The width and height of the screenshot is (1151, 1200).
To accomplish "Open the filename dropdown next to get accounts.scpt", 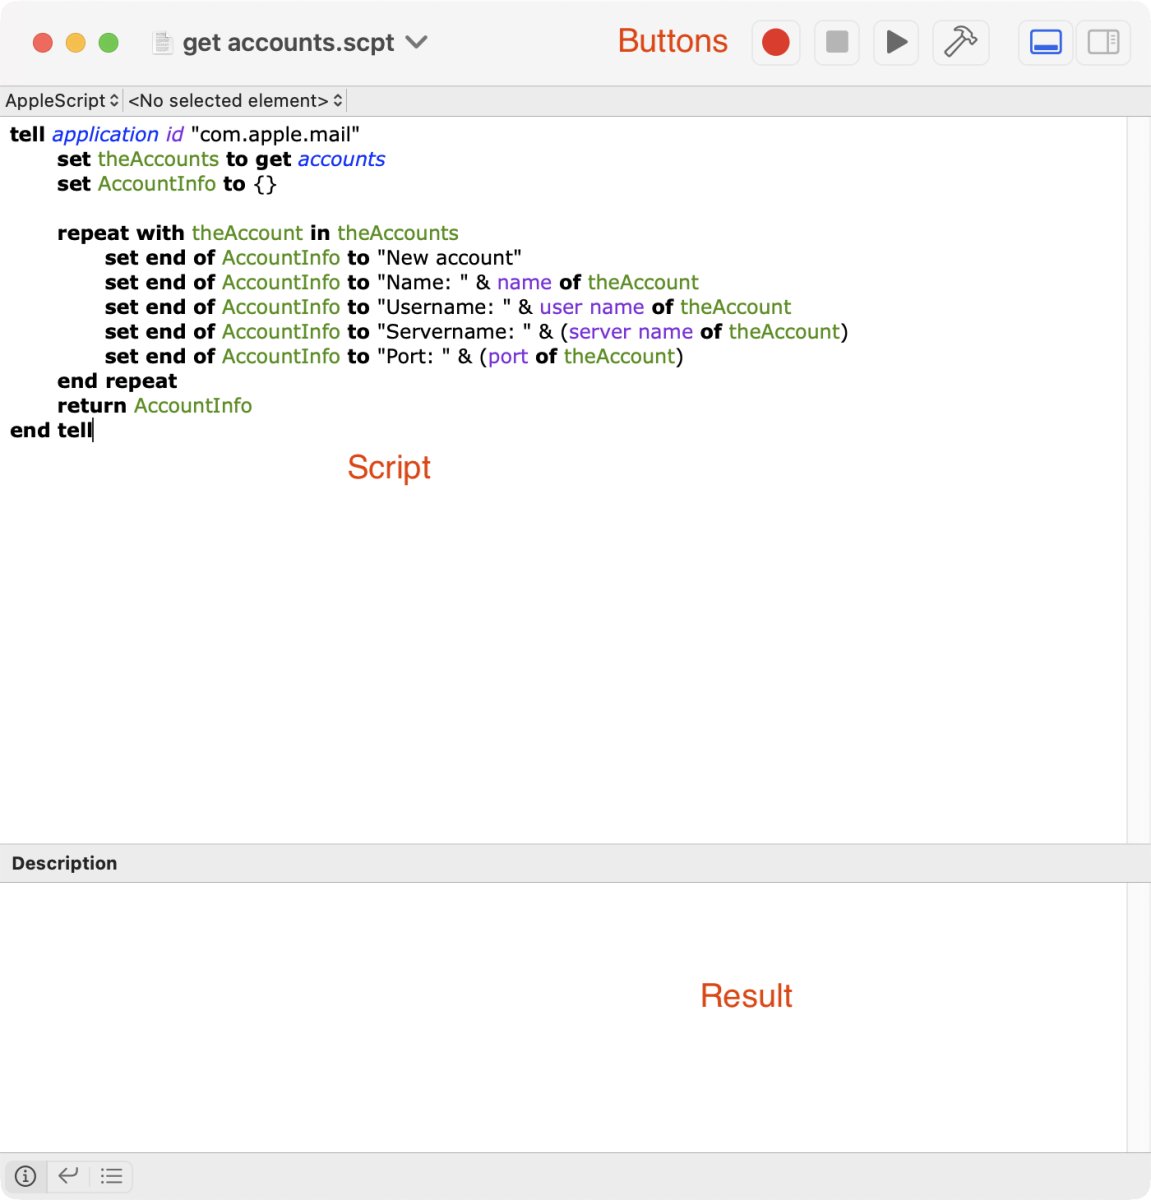I will point(417,43).
